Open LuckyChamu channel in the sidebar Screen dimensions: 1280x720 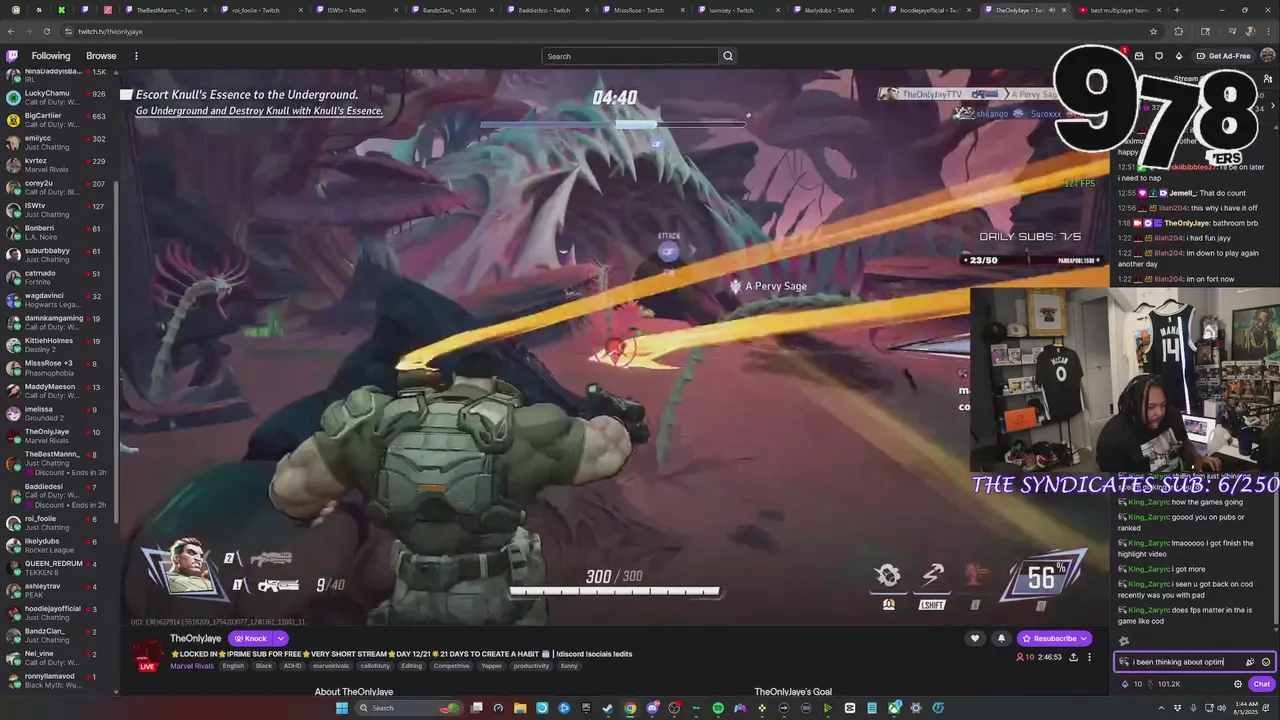pyautogui.click(x=60, y=97)
